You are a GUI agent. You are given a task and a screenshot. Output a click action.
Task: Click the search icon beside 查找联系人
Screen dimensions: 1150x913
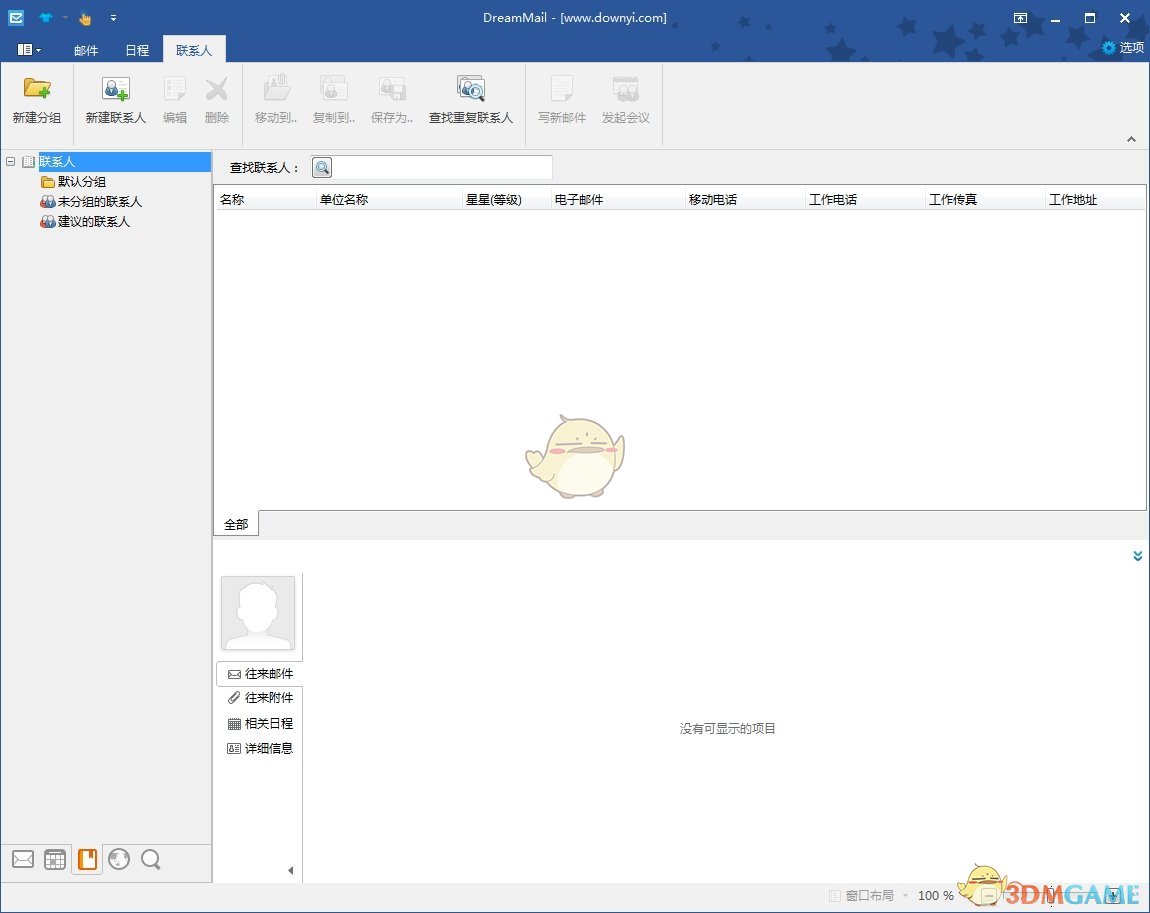322,168
